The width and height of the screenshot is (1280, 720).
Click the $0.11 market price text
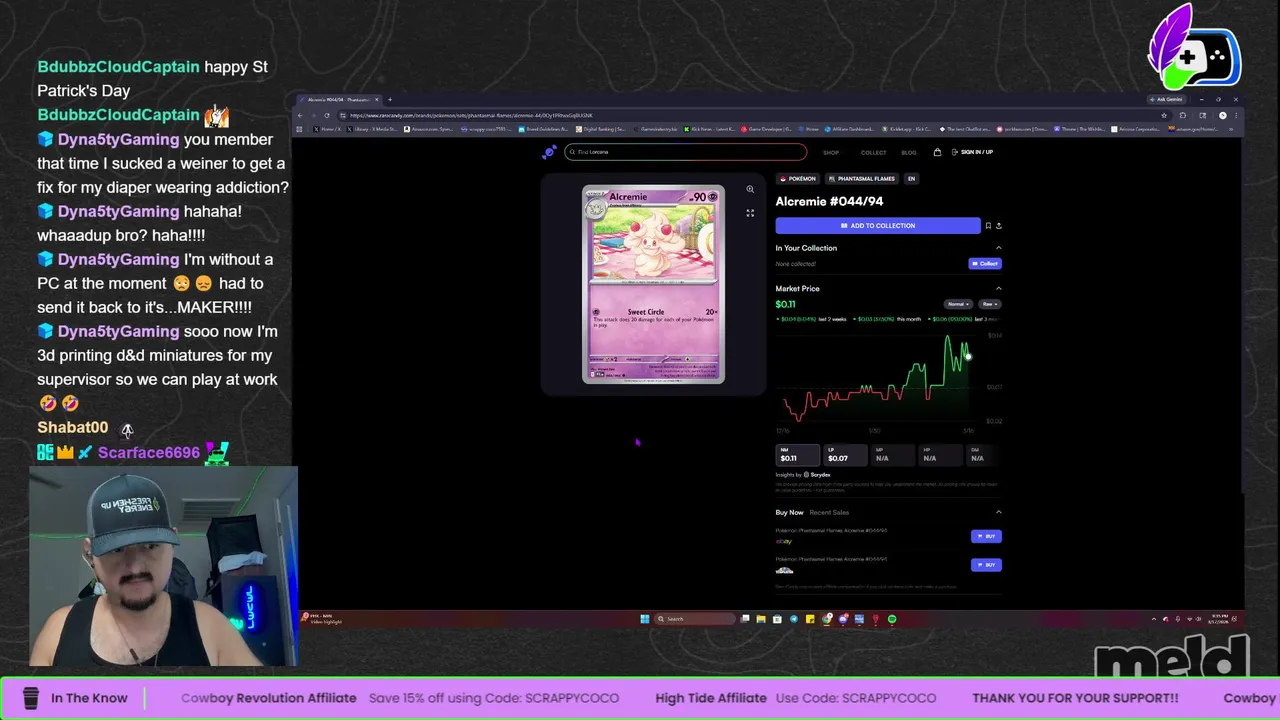point(786,304)
